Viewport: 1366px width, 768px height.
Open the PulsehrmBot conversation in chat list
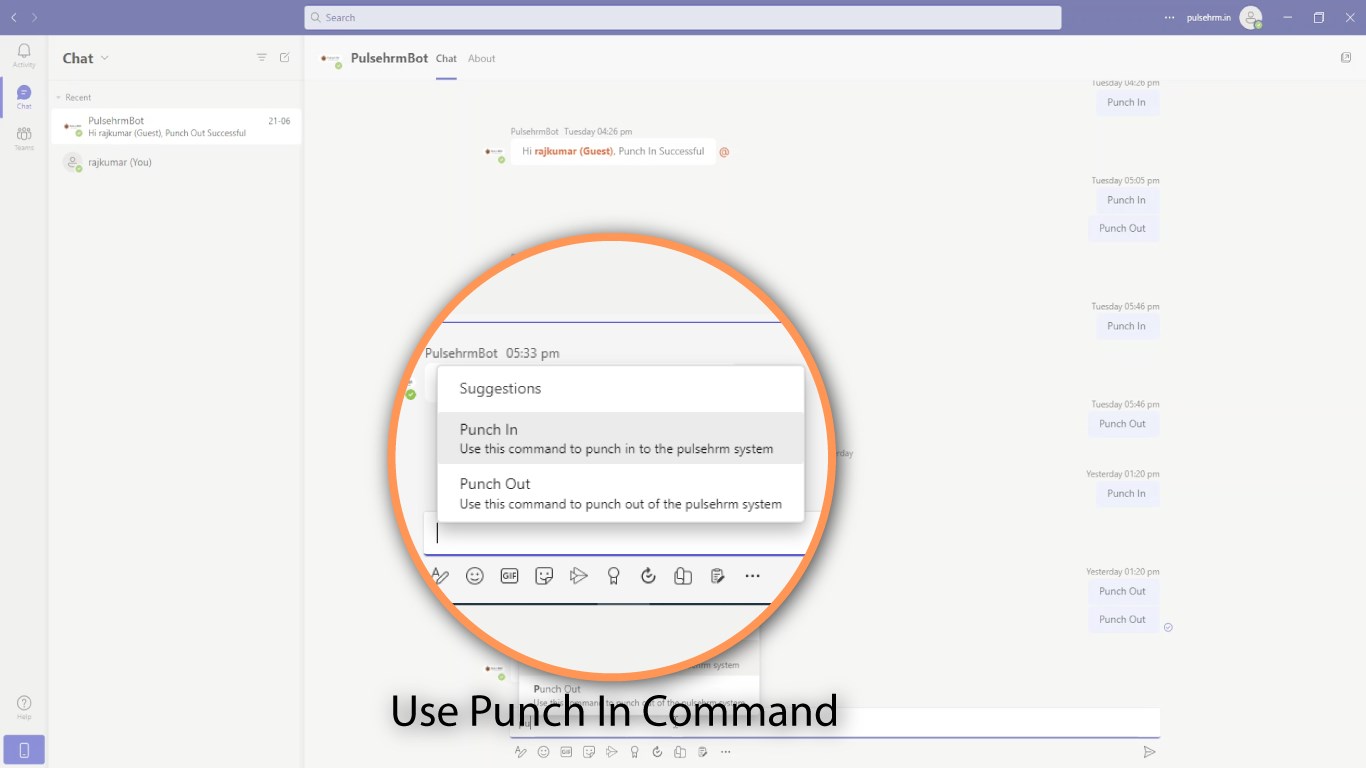[176, 126]
